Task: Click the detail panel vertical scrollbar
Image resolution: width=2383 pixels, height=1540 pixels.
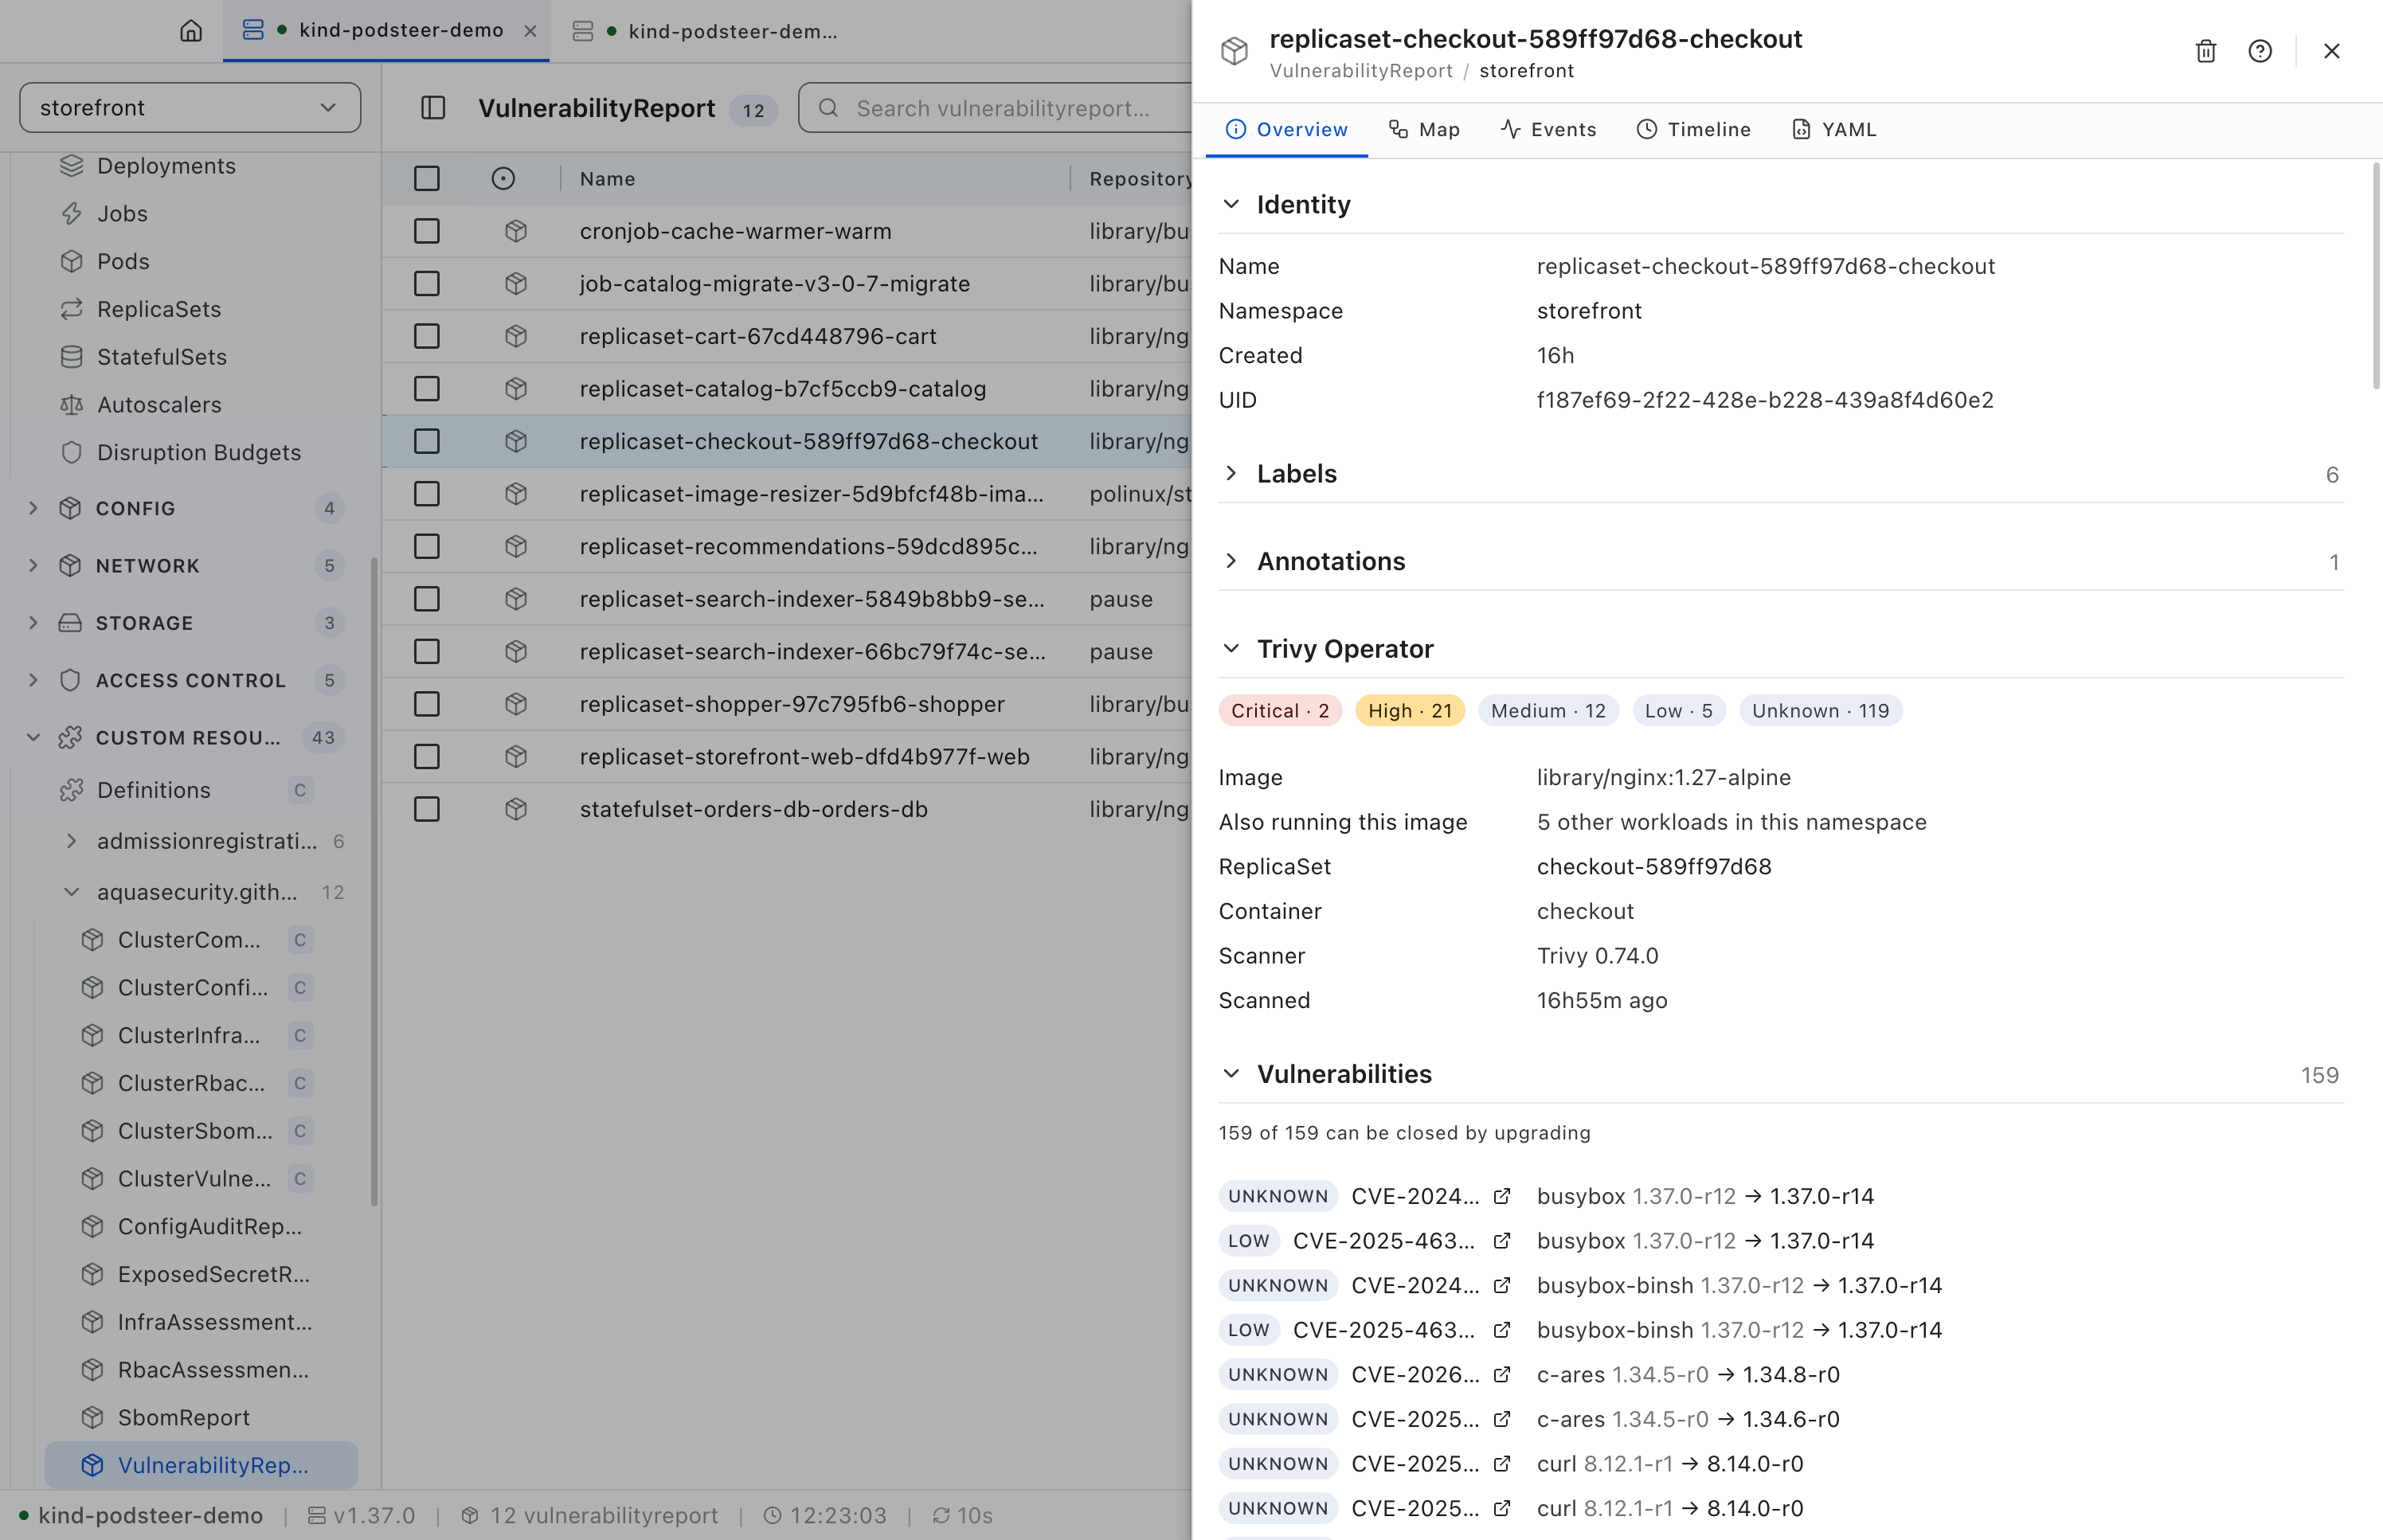Action: pyautogui.click(x=2376, y=276)
